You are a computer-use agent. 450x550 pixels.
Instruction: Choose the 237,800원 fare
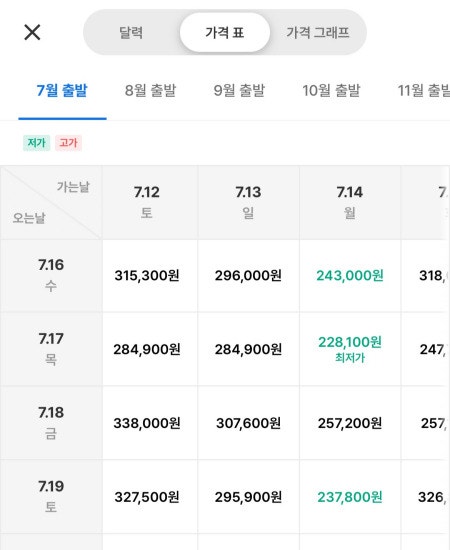coord(350,497)
